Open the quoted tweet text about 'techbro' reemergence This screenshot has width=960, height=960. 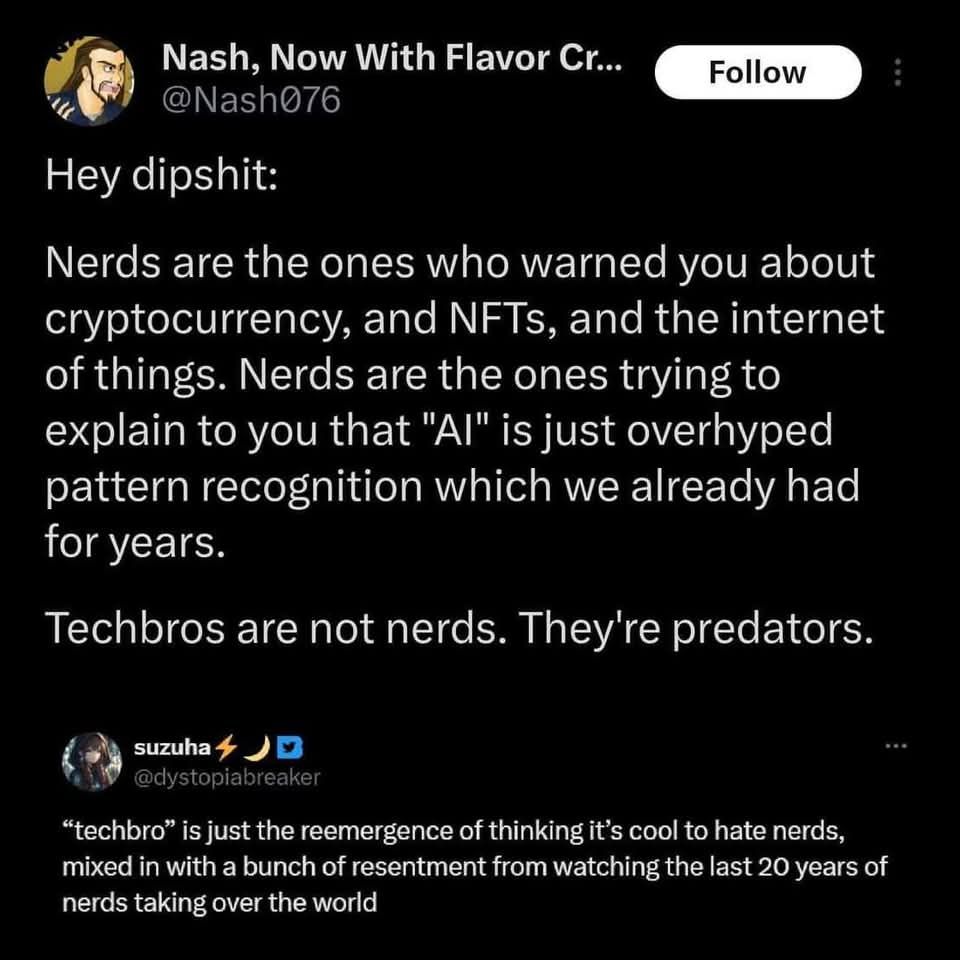[474, 866]
